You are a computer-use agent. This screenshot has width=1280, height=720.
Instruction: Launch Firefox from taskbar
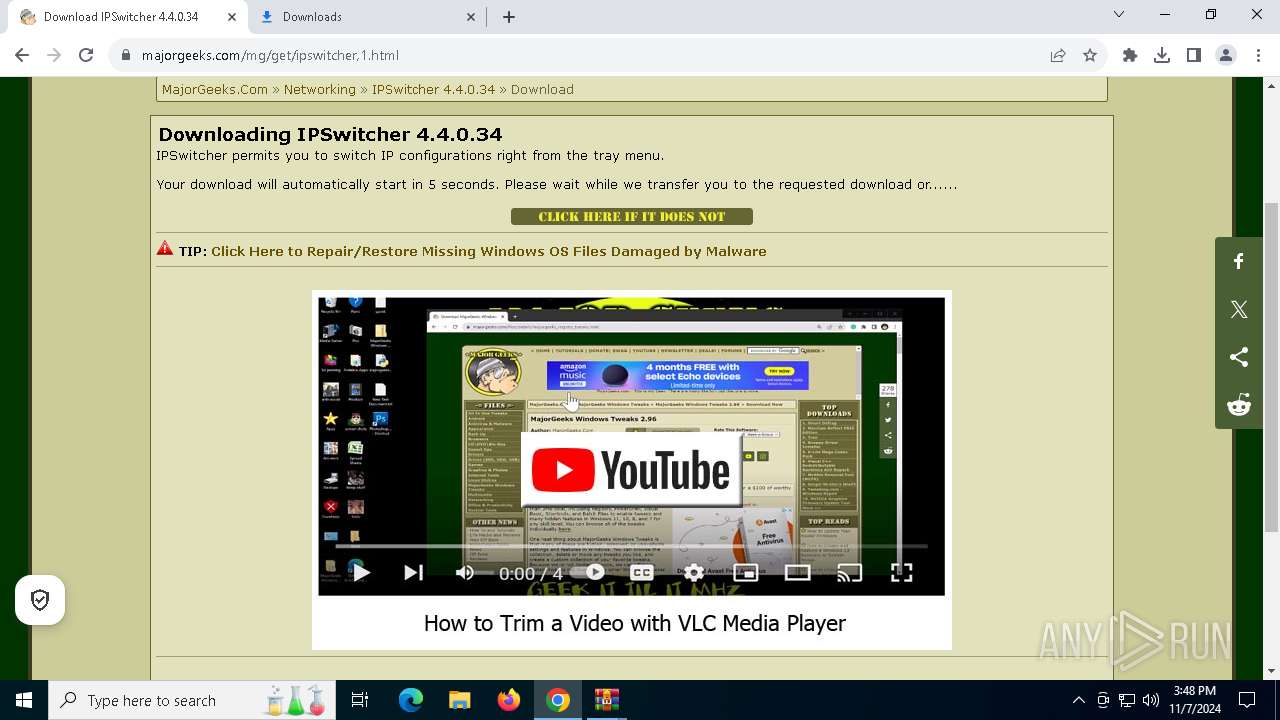pos(509,700)
